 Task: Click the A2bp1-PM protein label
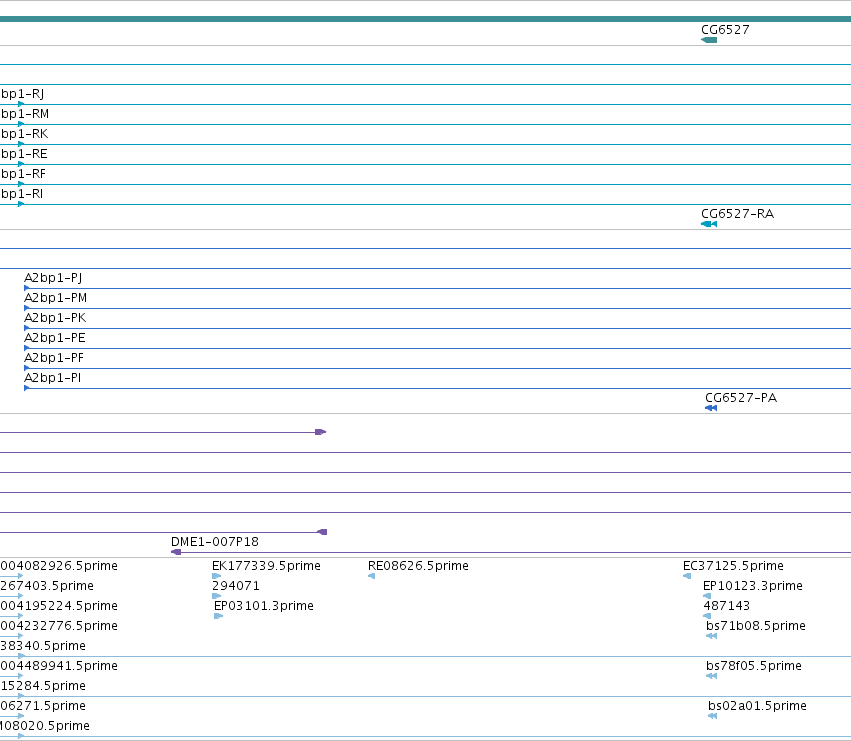[55, 298]
